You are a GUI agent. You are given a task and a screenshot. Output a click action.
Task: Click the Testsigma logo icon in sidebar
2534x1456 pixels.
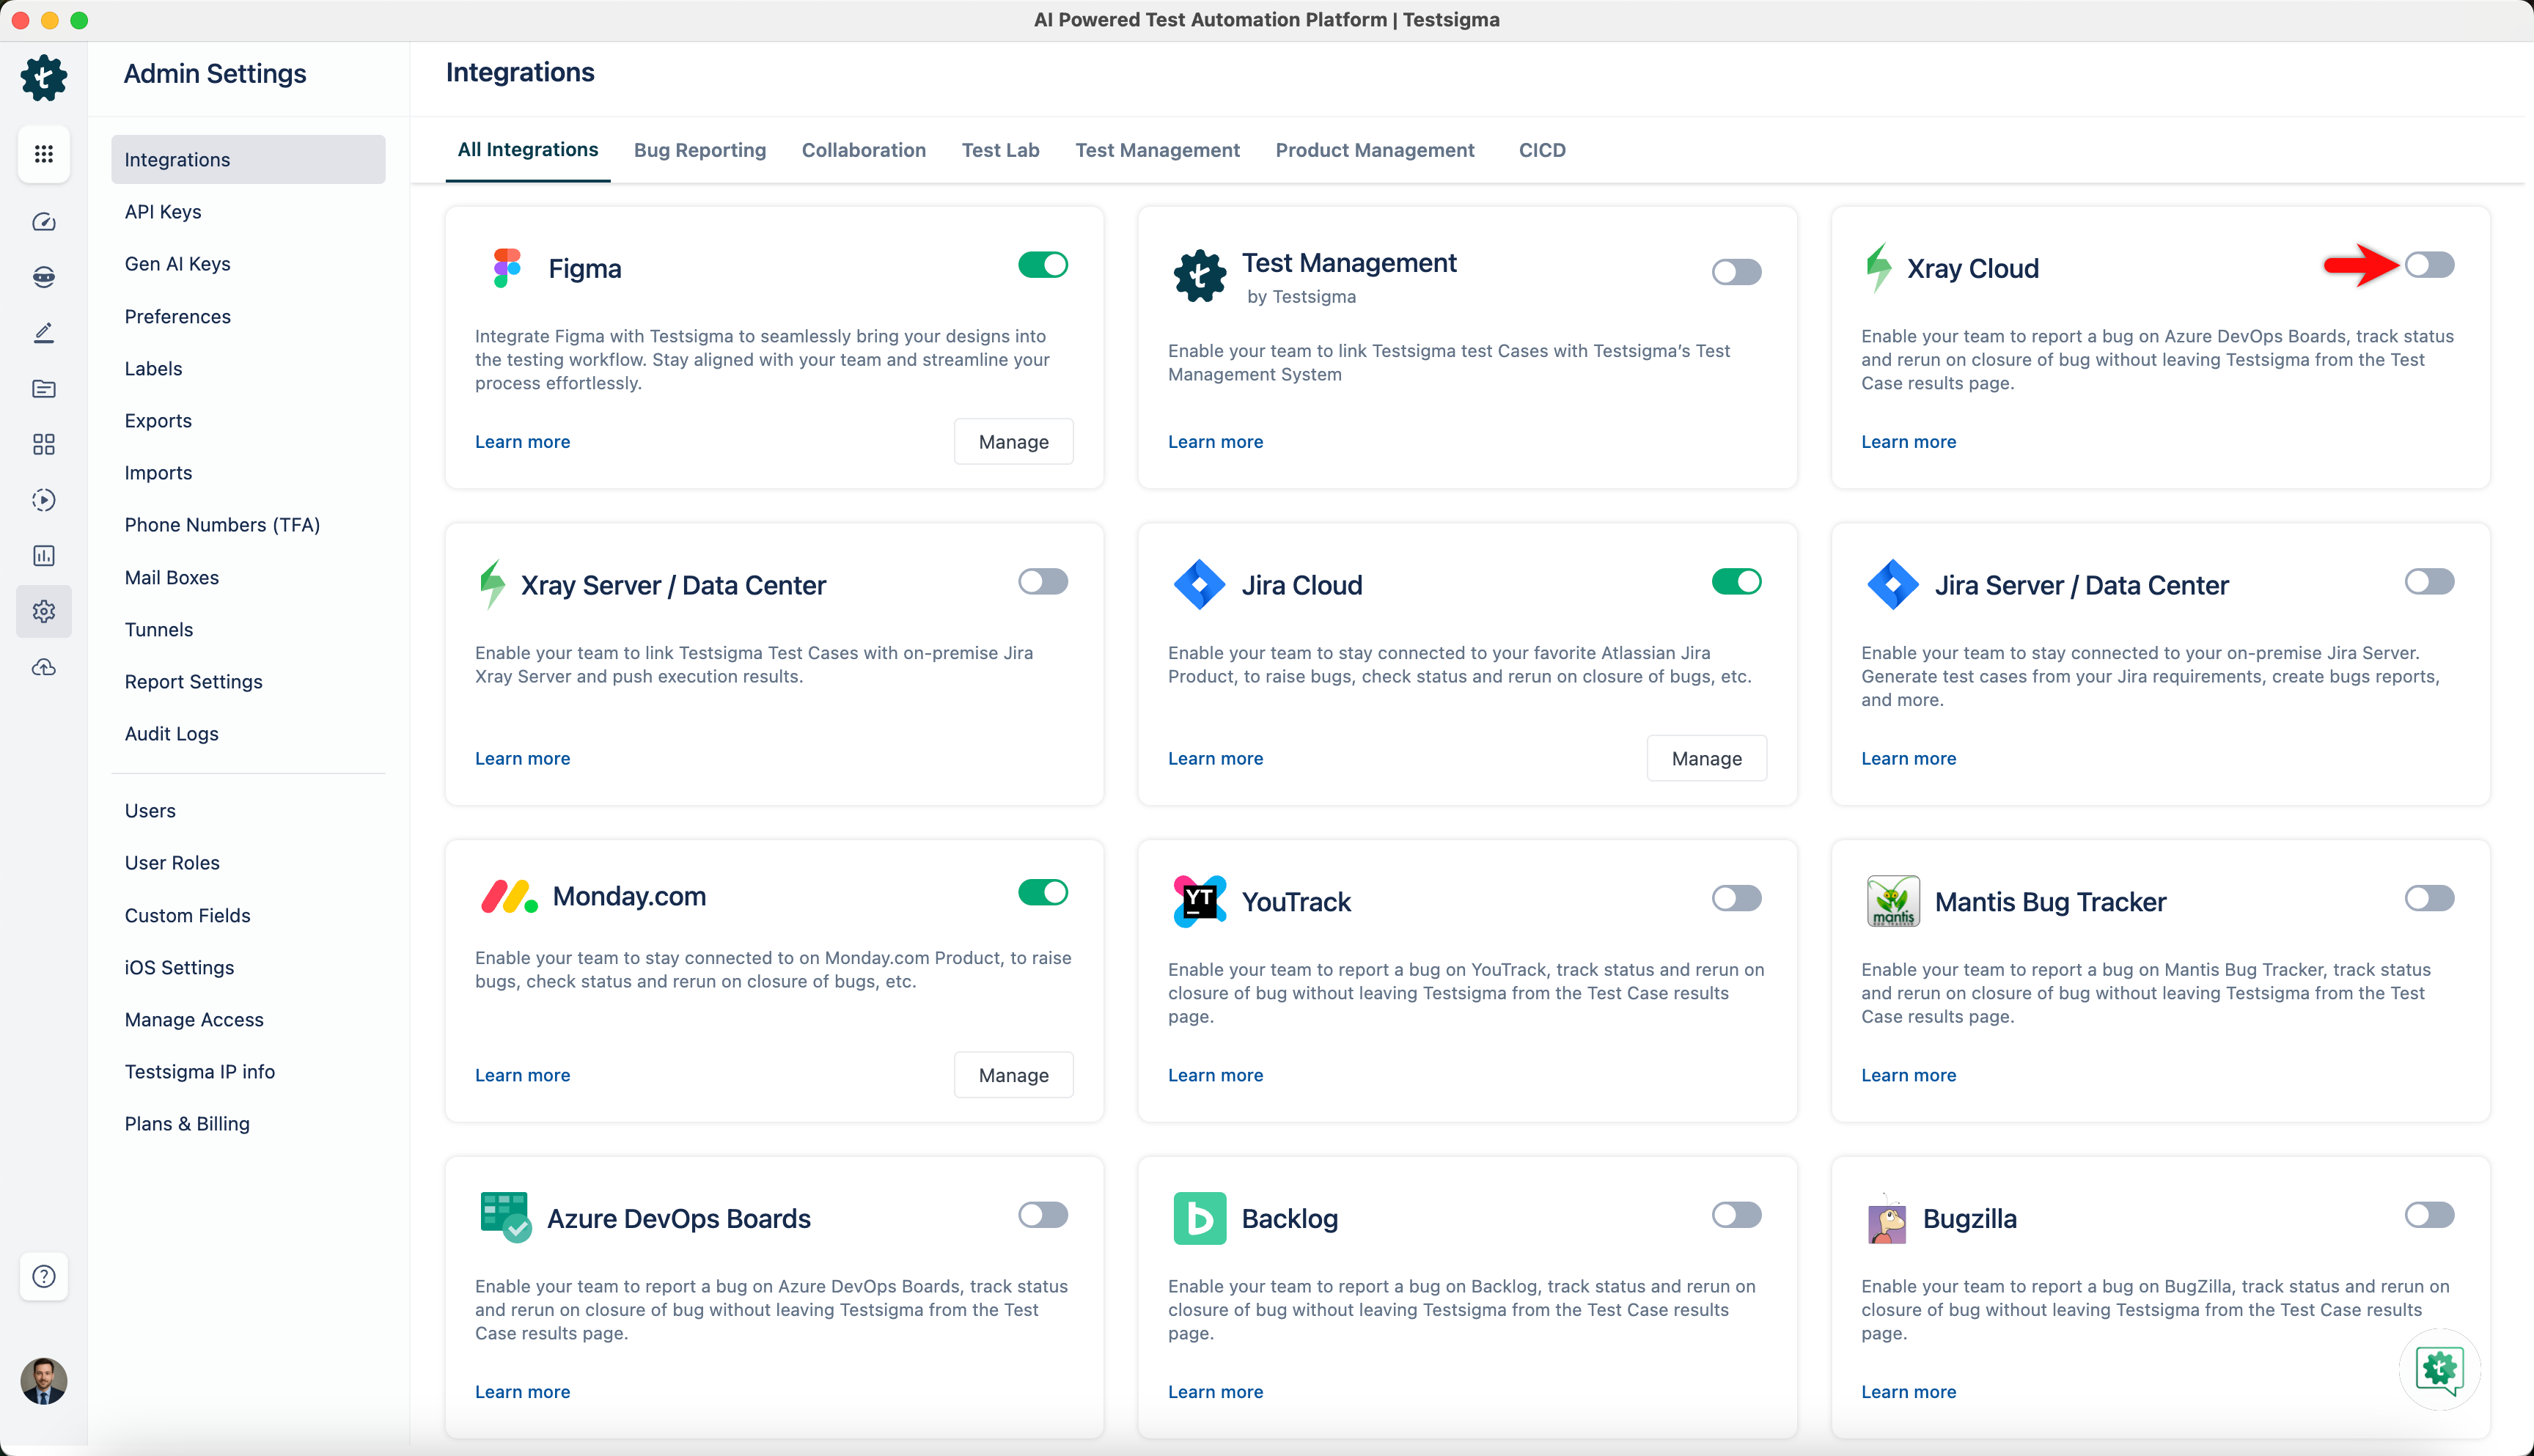(43, 77)
